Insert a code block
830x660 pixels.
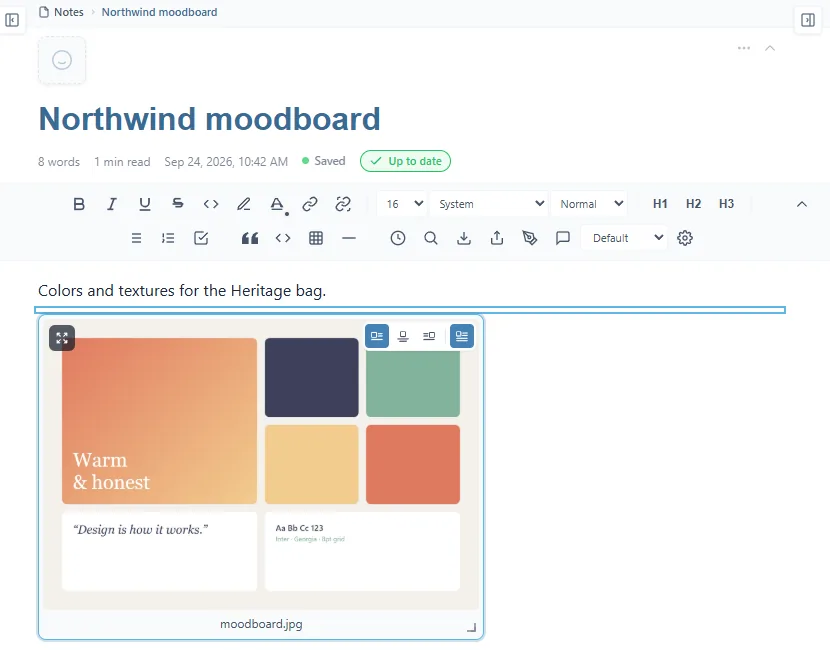[x=283, y=238]
